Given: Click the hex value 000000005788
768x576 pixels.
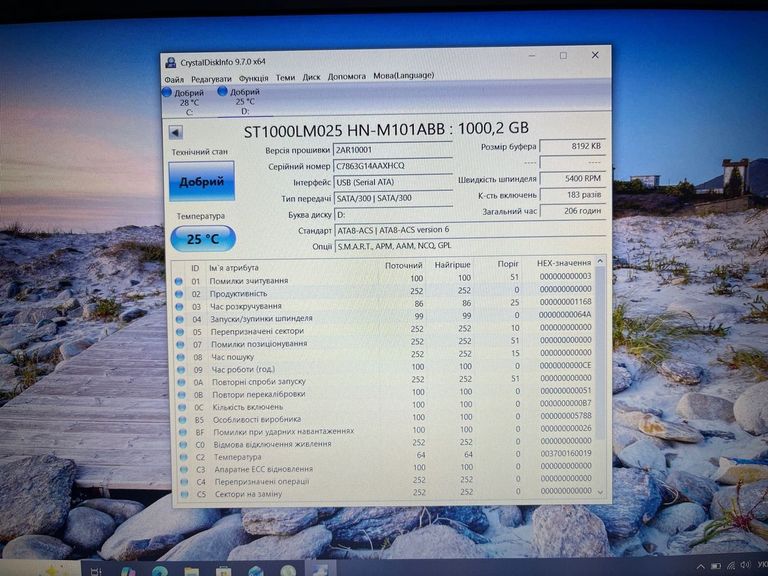Looking at the screenshot, I should pos(566,416).
